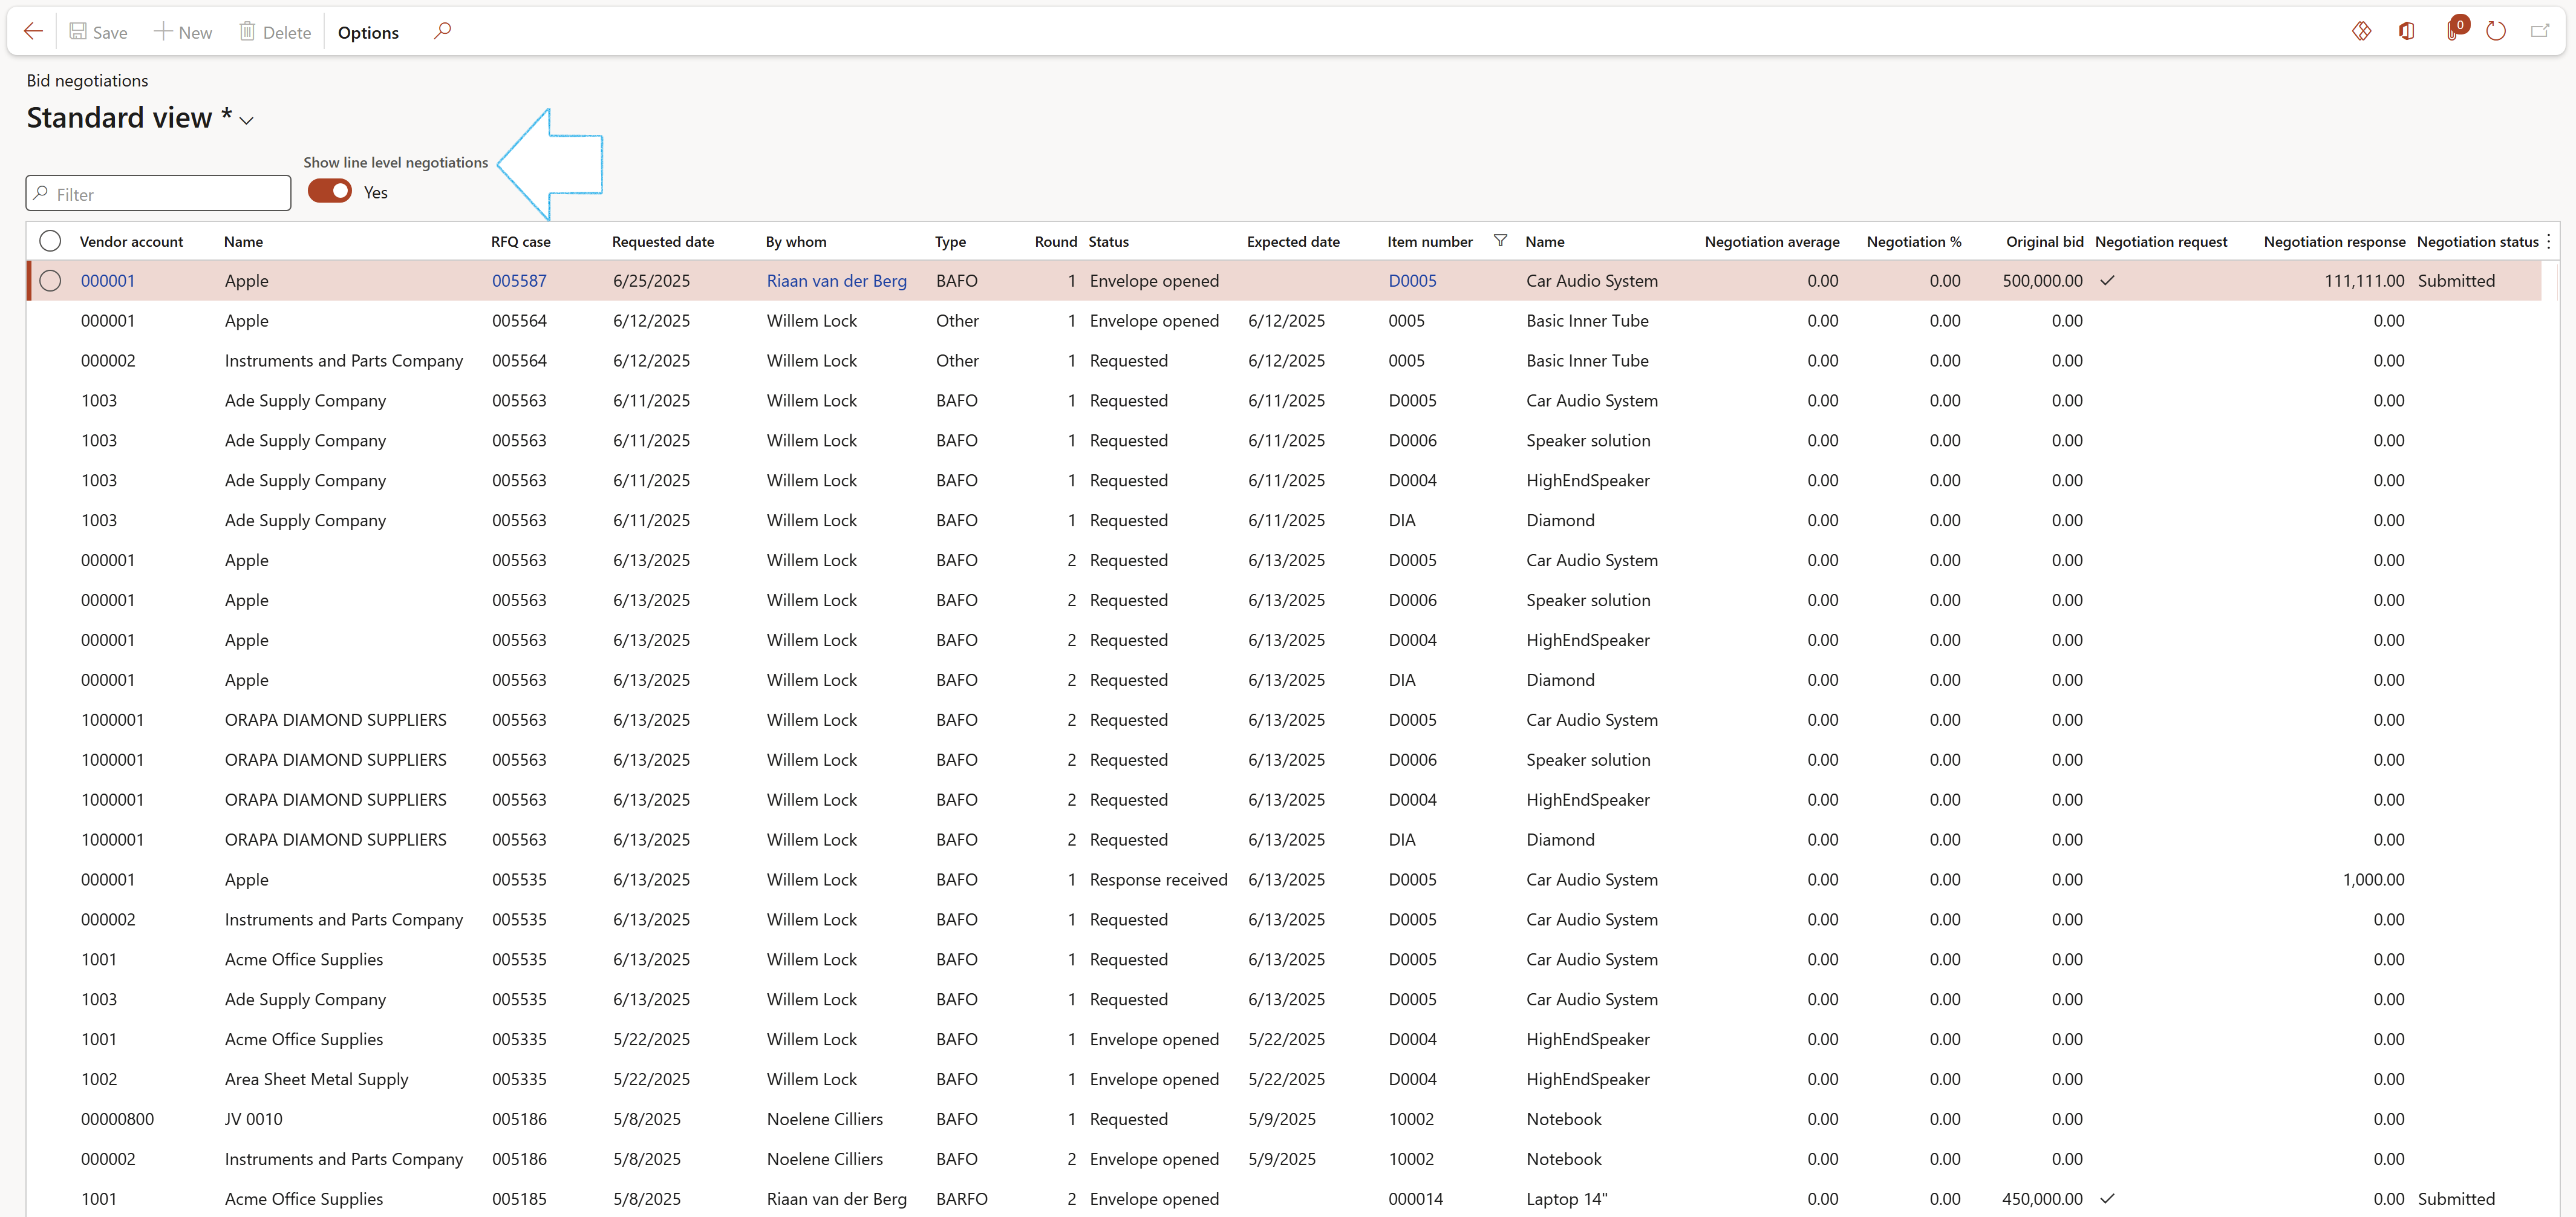2576x1217 pixels.
Task: Click the 000014 item number cell
Action: (x=1415, y=1199)
